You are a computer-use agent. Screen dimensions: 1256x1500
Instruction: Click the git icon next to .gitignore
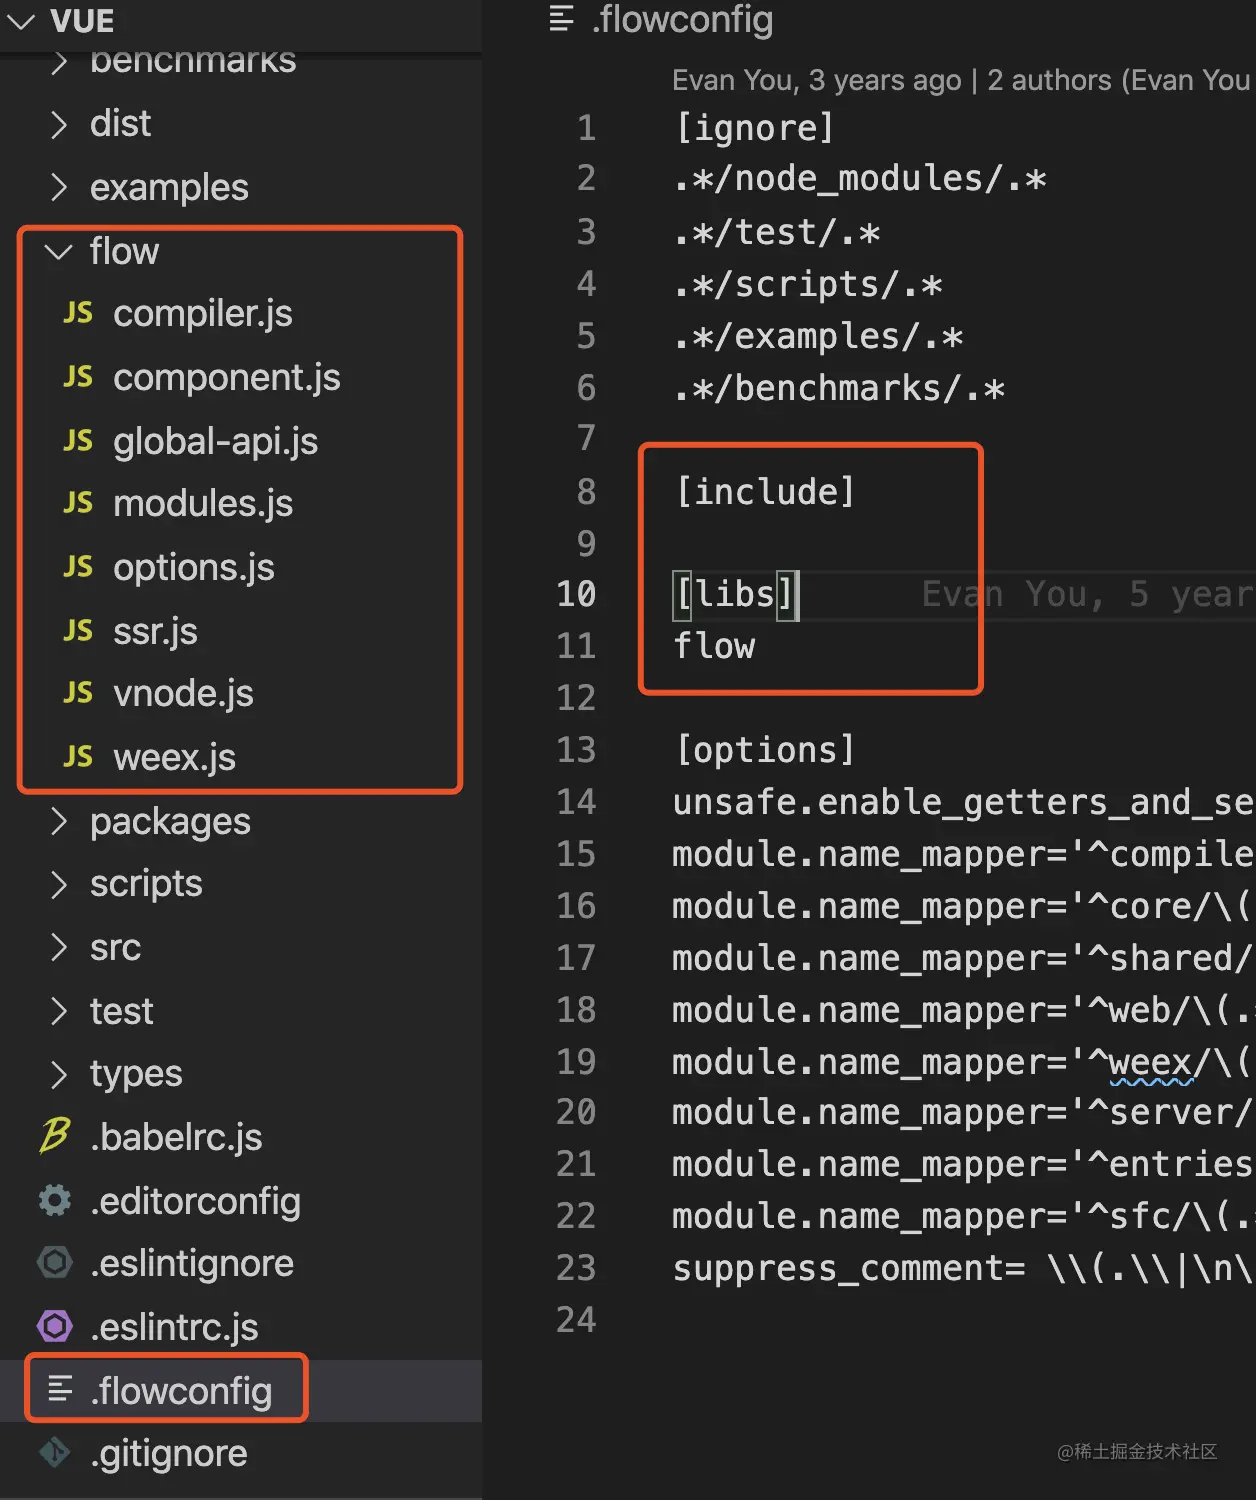pyautogui.click(x=55, y=1453)
